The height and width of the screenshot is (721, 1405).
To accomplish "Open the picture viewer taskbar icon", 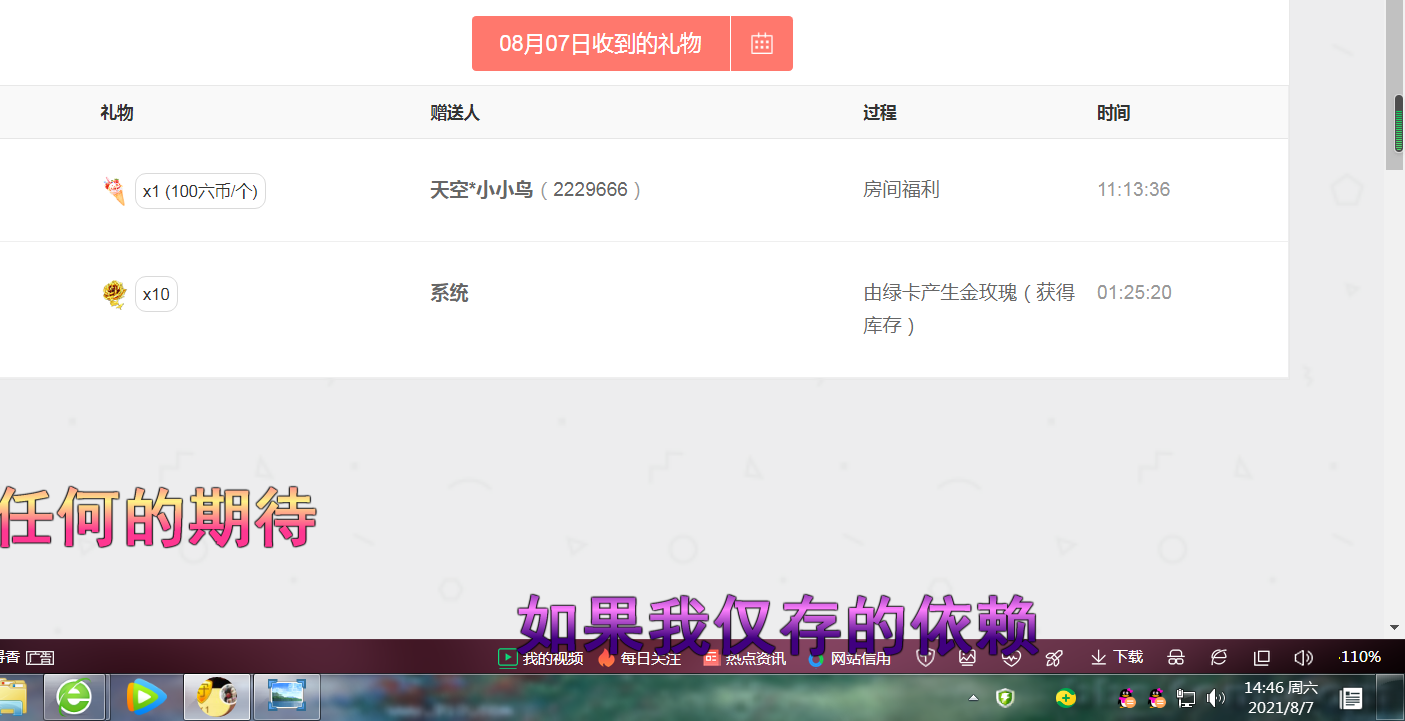I will coord(286,697).
